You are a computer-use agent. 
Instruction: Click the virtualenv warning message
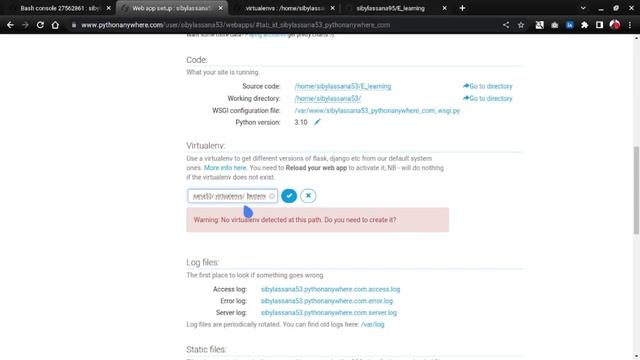tap(318, 220)
